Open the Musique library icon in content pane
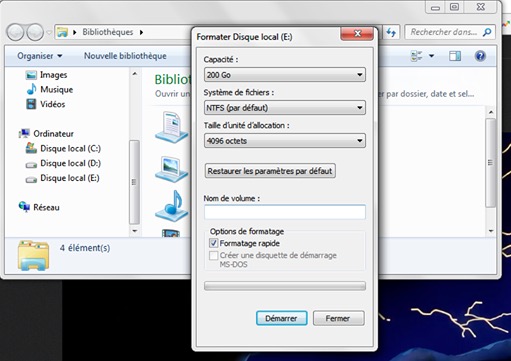The width and height of the screenshot is (511, 361). pyautogui.click(x=172, y=205)
